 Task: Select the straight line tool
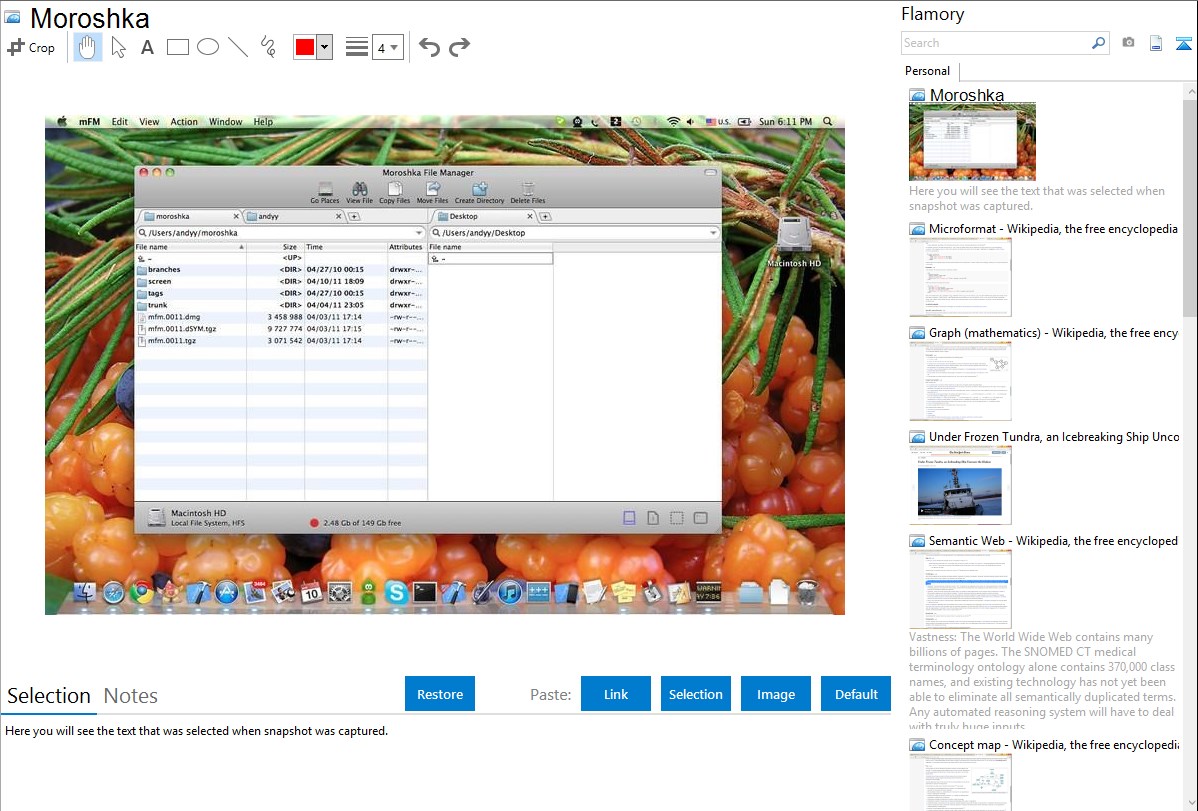pos(237,47)
